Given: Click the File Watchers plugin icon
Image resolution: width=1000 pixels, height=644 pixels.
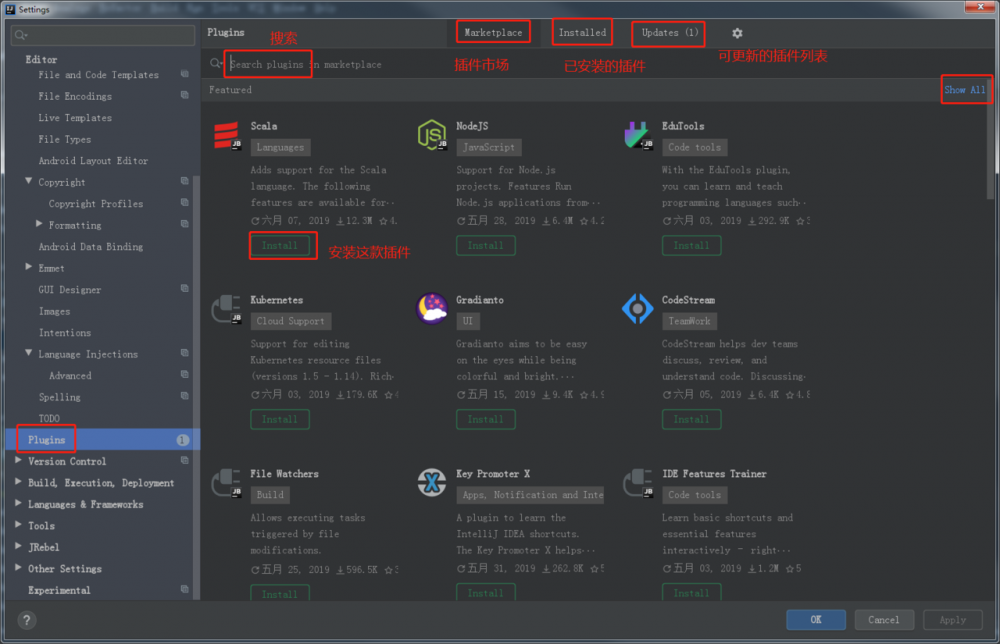Looking at the screenshot, I should click(226, 483).
